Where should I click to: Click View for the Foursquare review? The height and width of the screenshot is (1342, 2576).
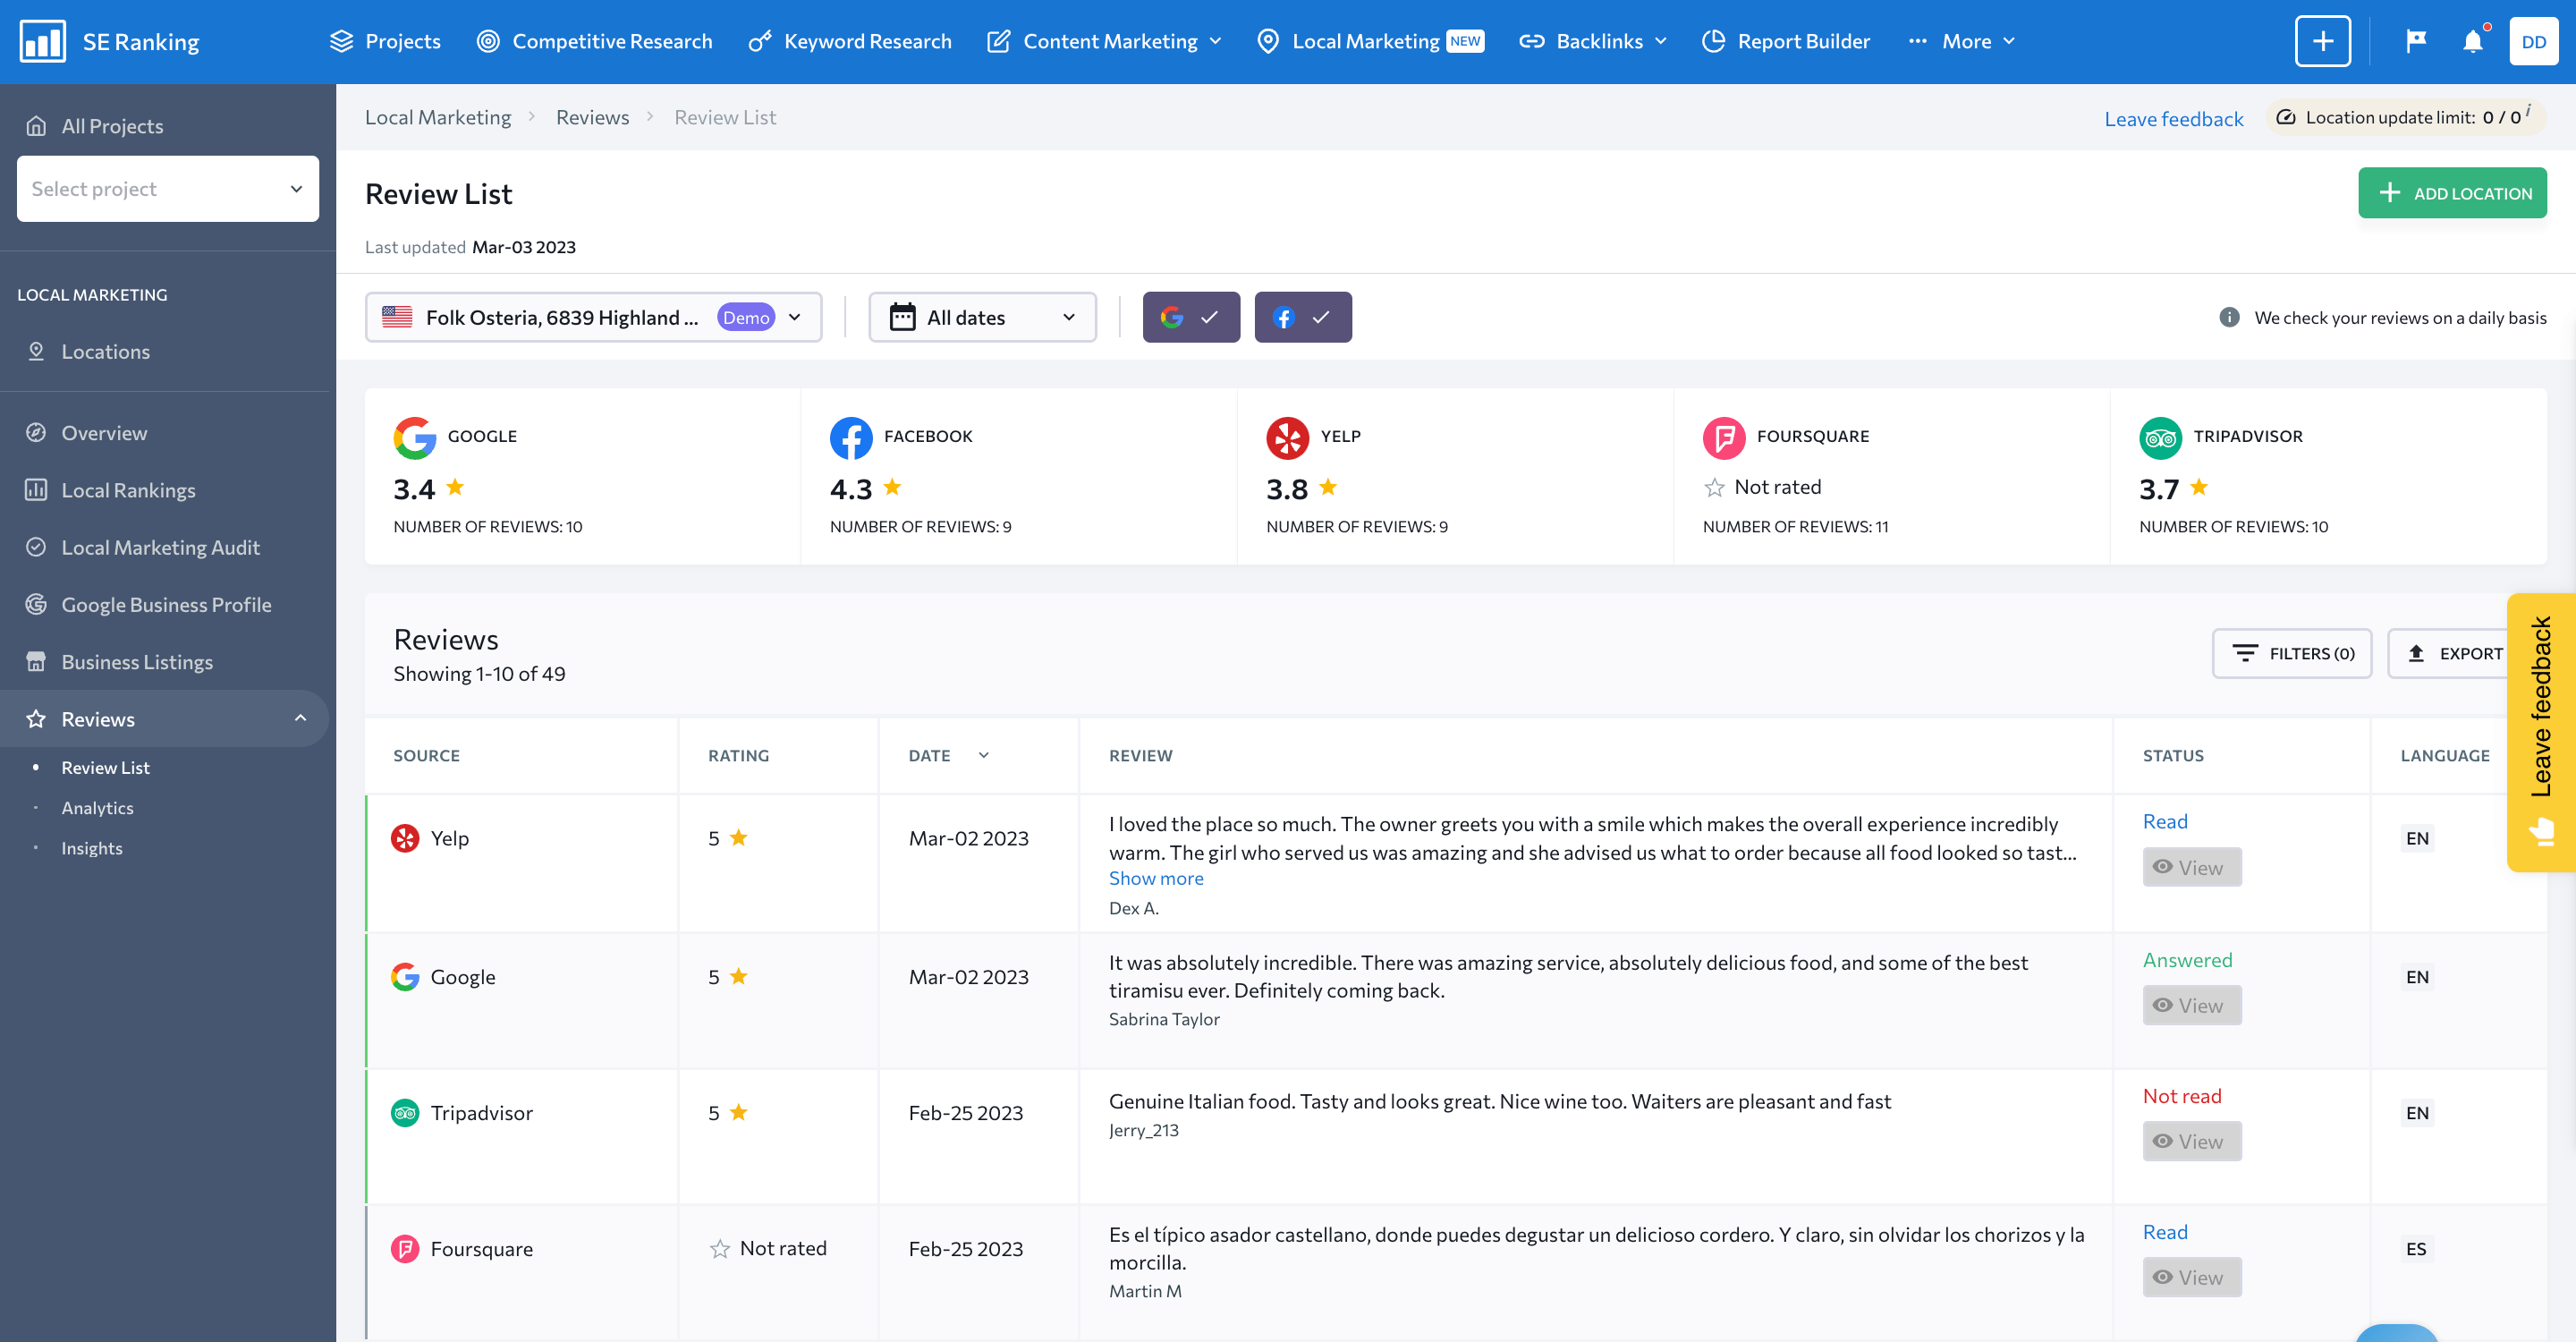pos(2192,1277)
